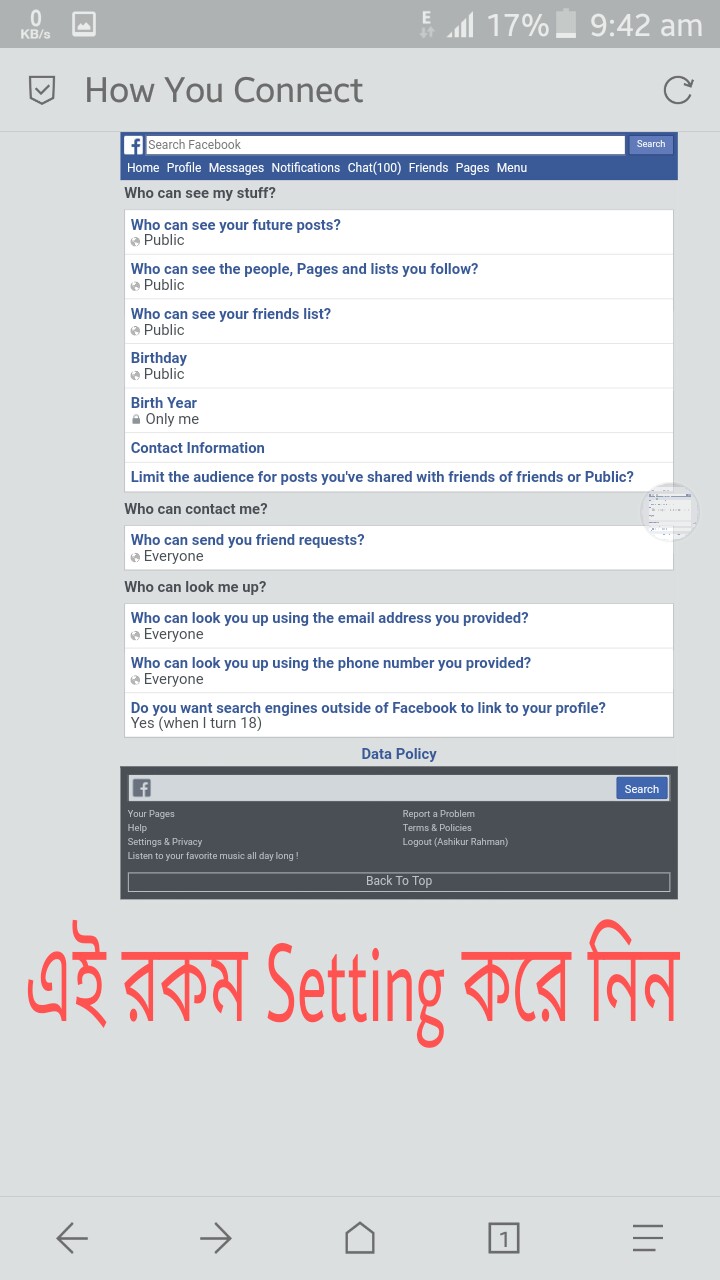Go back with the browser back arrow
Viewport: 720px width, 1280px height.
(x=72, y=1239)
